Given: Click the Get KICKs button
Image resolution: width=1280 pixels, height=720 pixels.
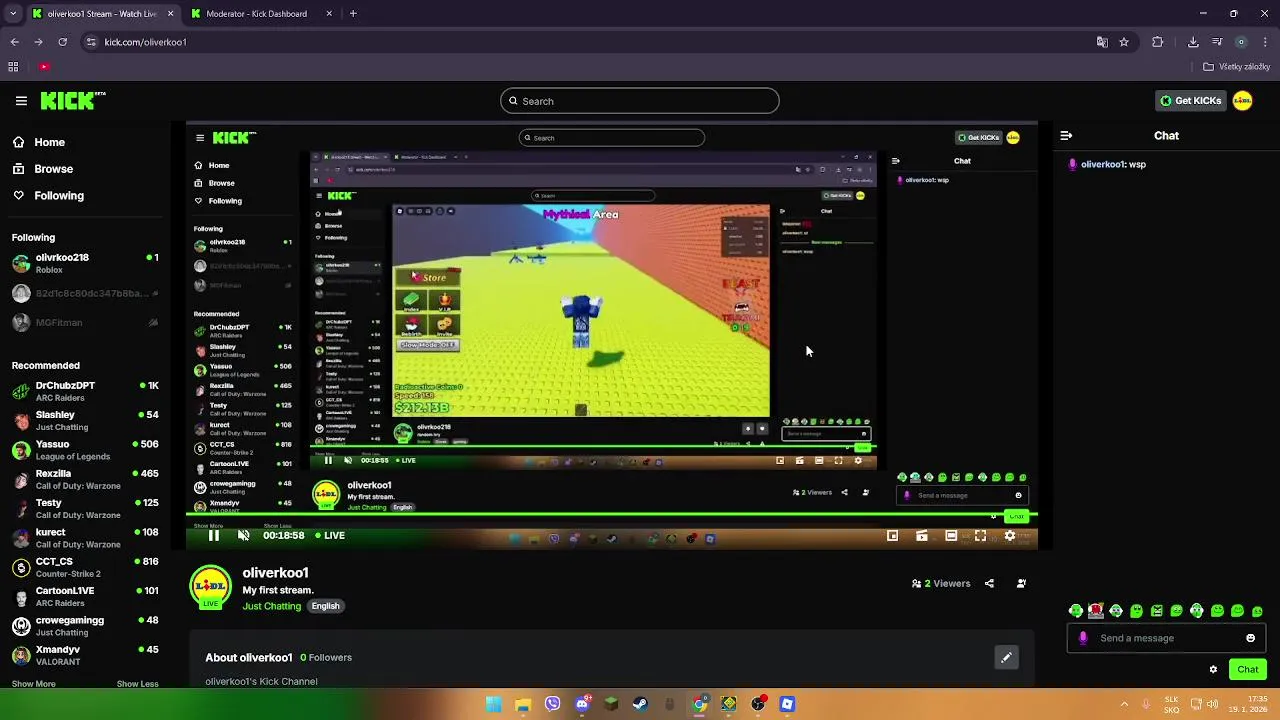Looking at the screenshot, I should 1190,101.
